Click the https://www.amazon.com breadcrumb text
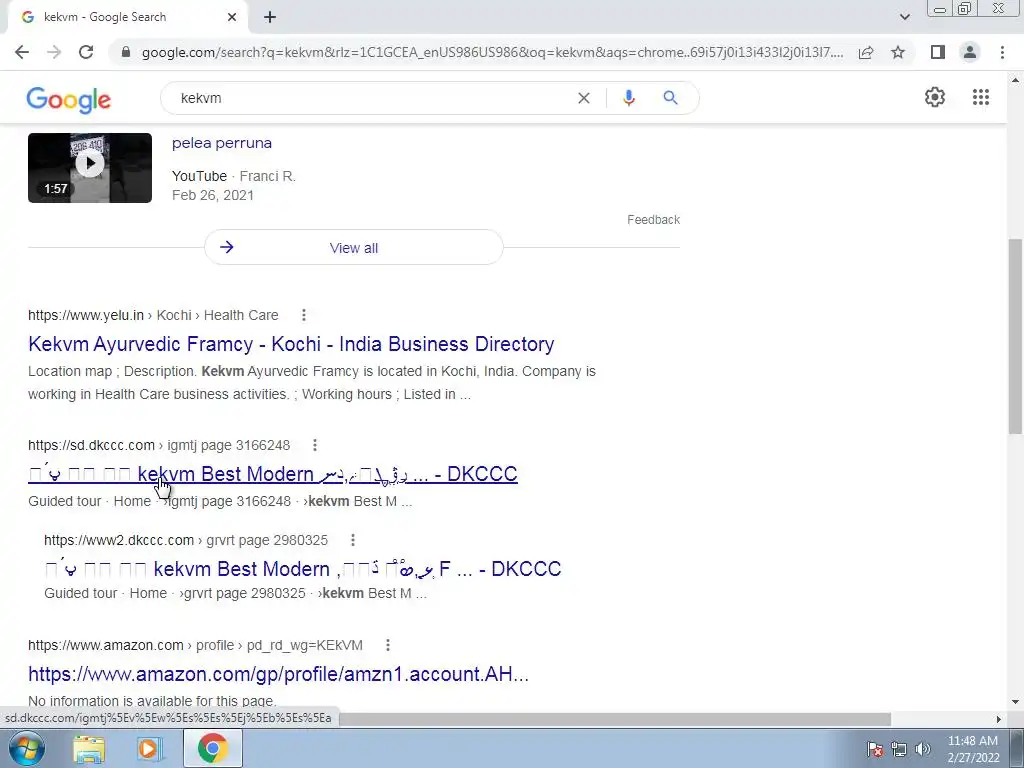This screenshot has height=768, width=1024. pos(106,645)
